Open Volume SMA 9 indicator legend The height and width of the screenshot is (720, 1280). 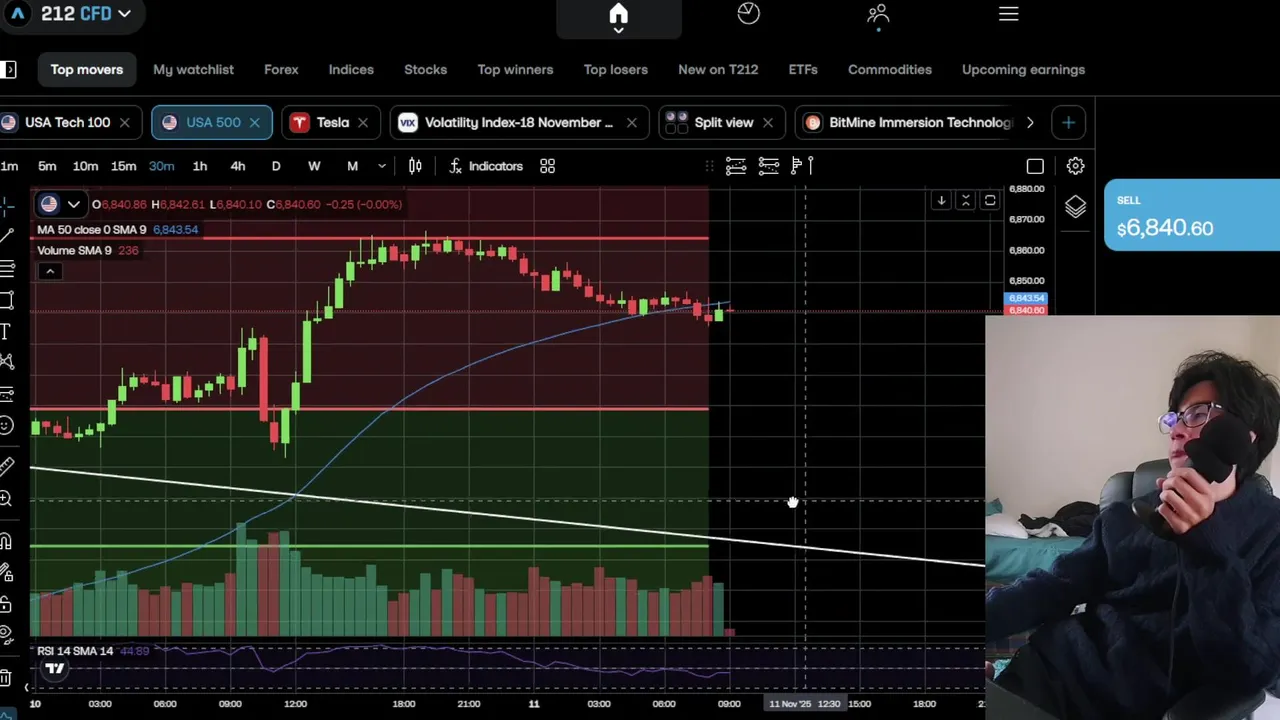tap(88, 250)
